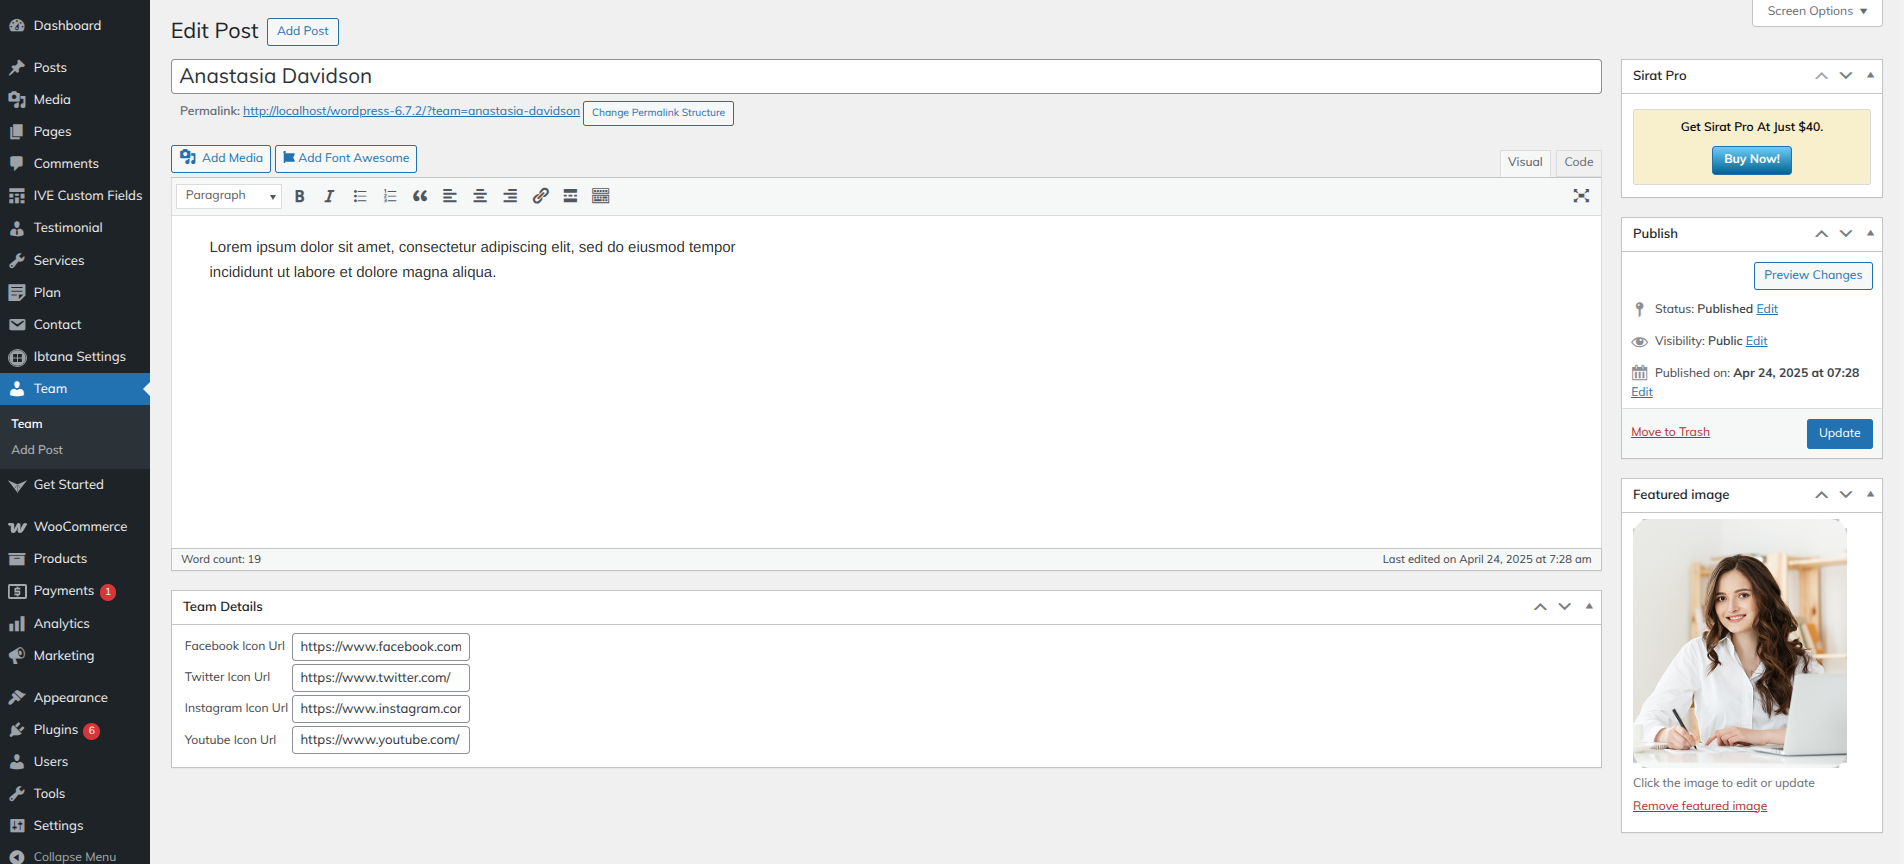Open WooCommerce in the admin sidebar
Viewport: 1904px width, 864px height.
click(80, 527)
